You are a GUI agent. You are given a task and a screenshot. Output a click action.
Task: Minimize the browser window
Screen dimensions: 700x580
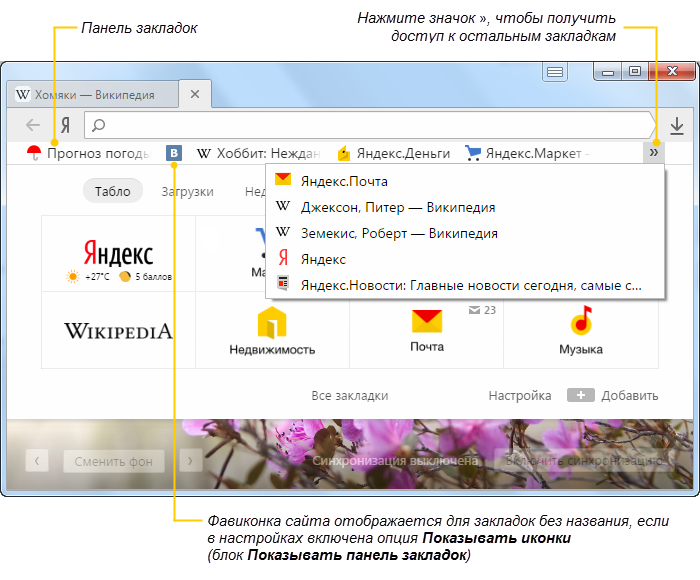pos(608,72)
